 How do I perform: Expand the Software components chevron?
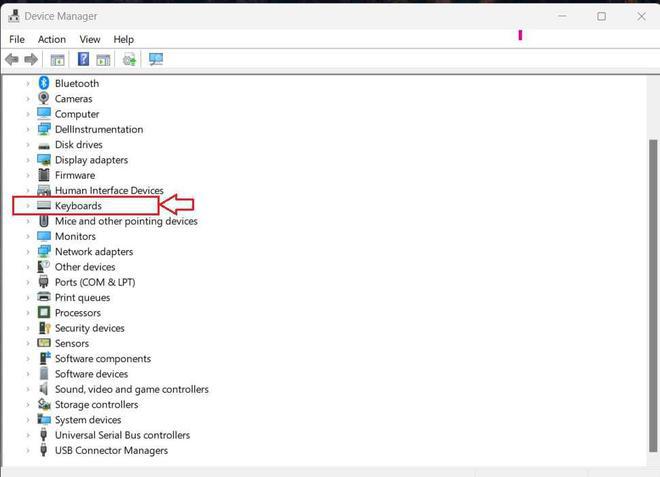tap(28, 359)
